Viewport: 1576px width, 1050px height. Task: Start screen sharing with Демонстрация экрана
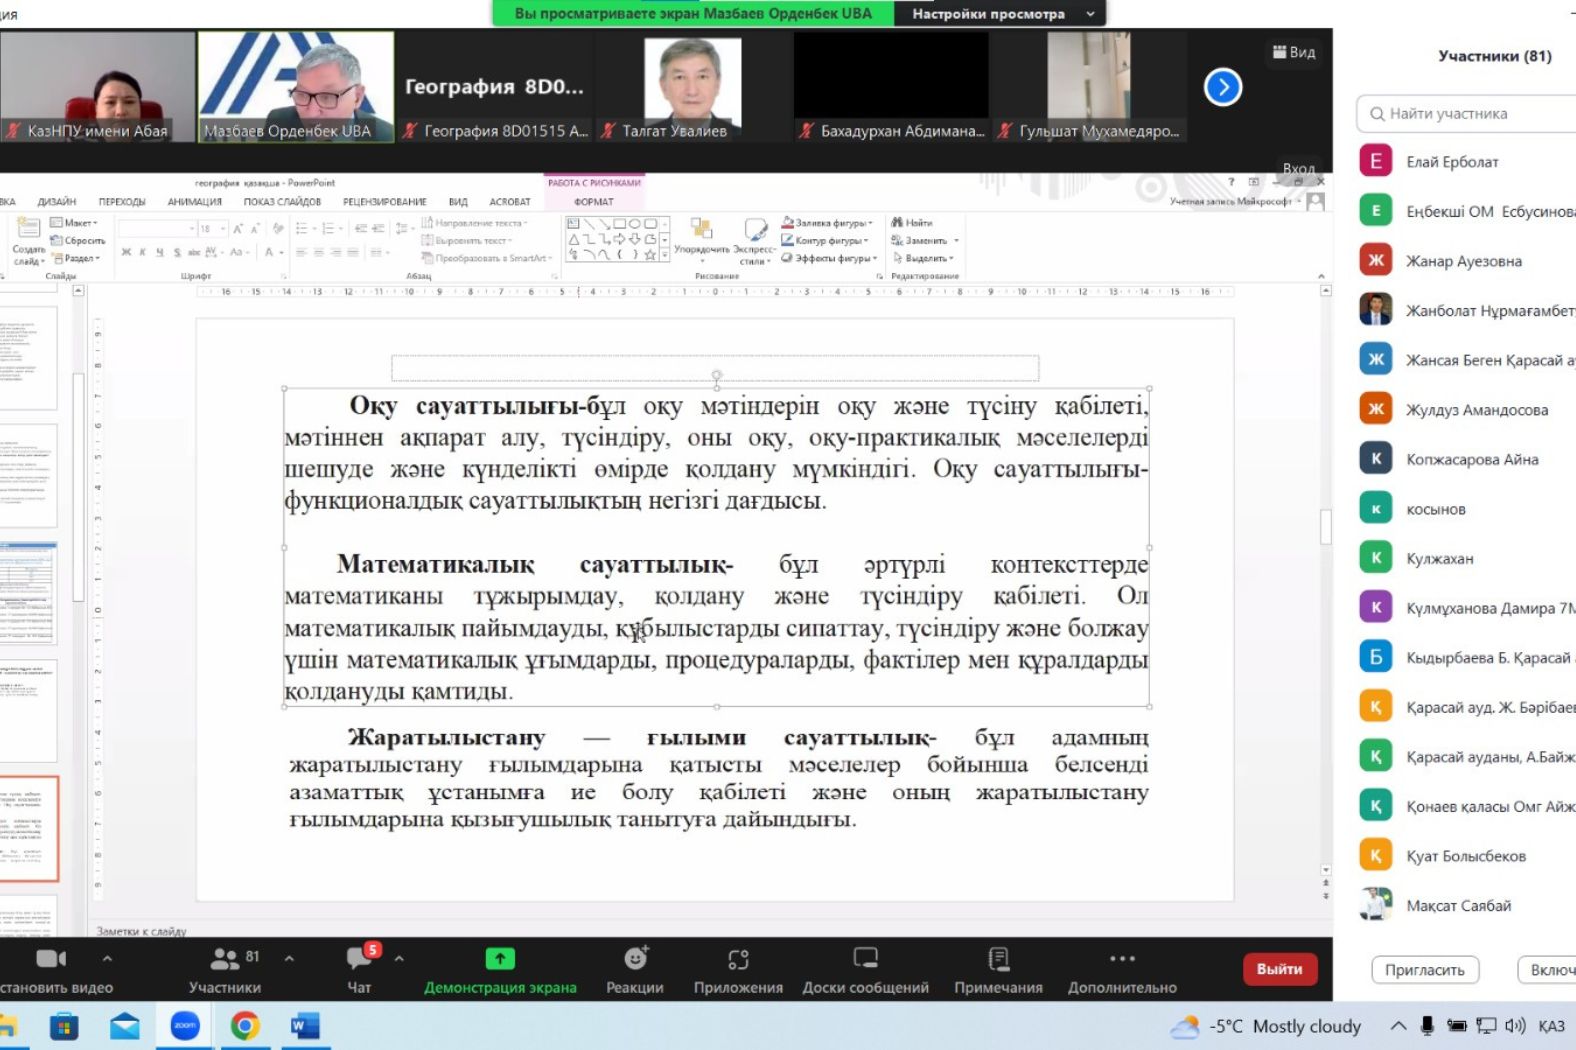pos(500,960)
